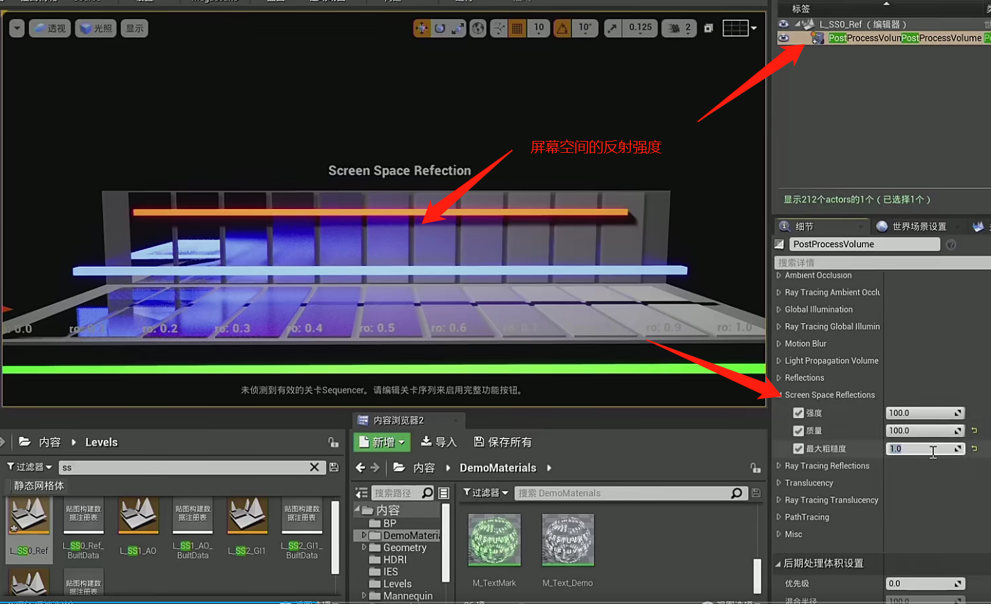Toggle rotation snap angle icon
The width and height of the screenshot is (991, 604).
(x=563, y=28)
